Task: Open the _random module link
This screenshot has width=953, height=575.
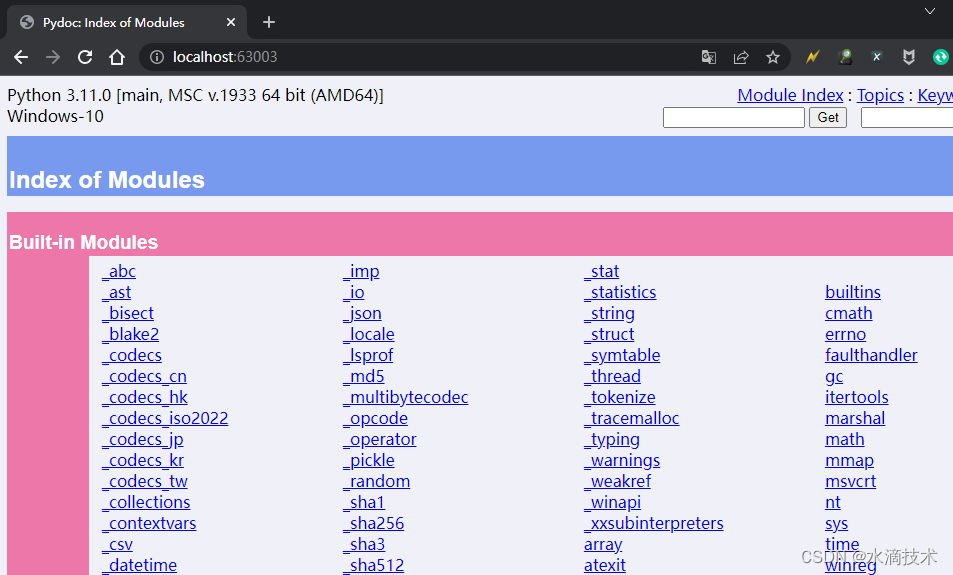Action: [x=376, y=481]
